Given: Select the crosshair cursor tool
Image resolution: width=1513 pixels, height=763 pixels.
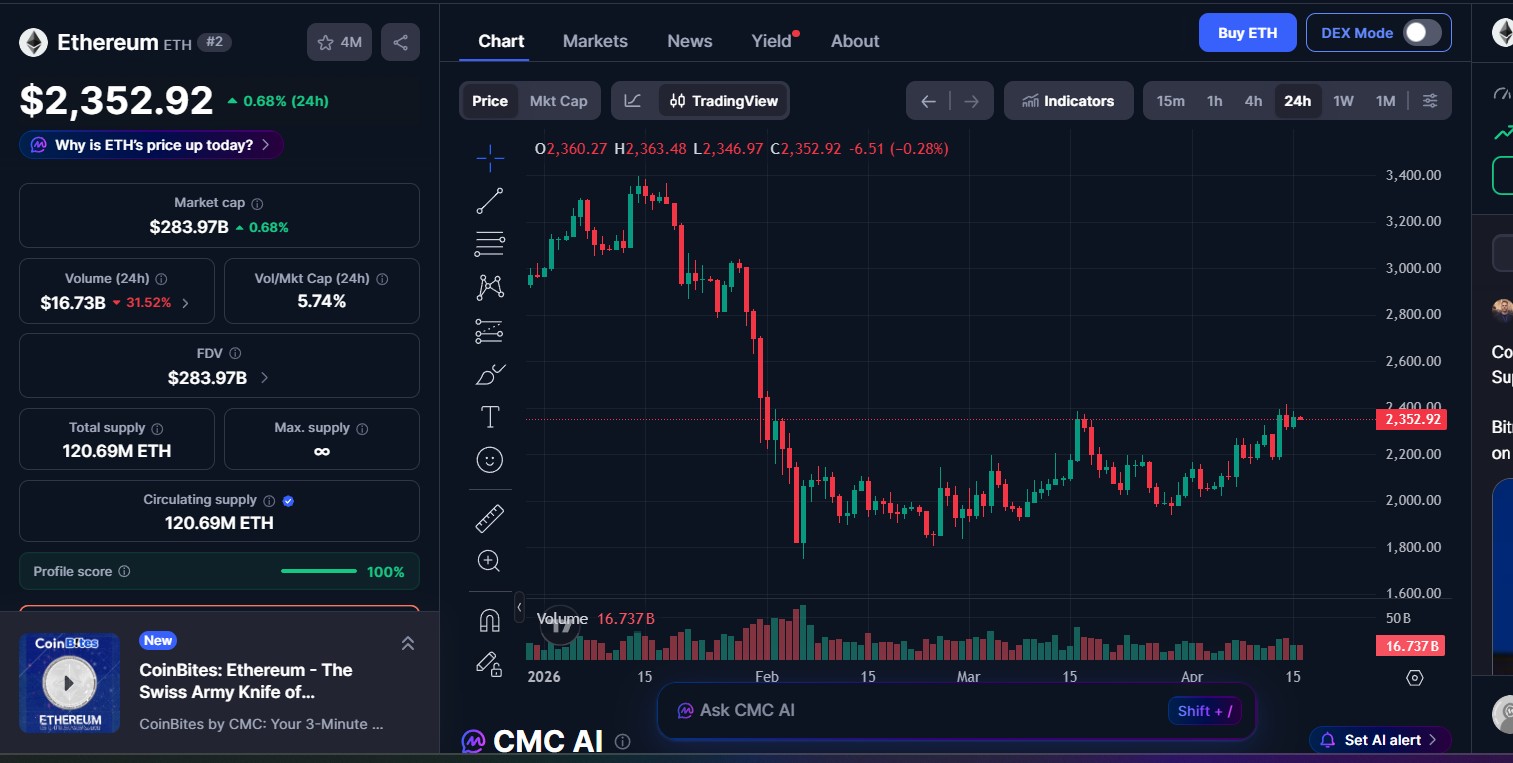Looking at the screenshot, I should point(489,157).
